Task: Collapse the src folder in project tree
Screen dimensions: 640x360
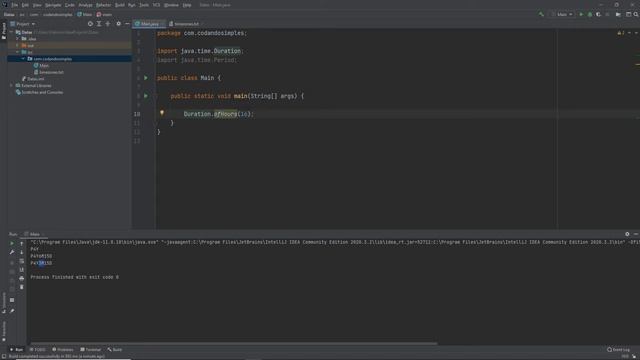Action: click(18, 52)
